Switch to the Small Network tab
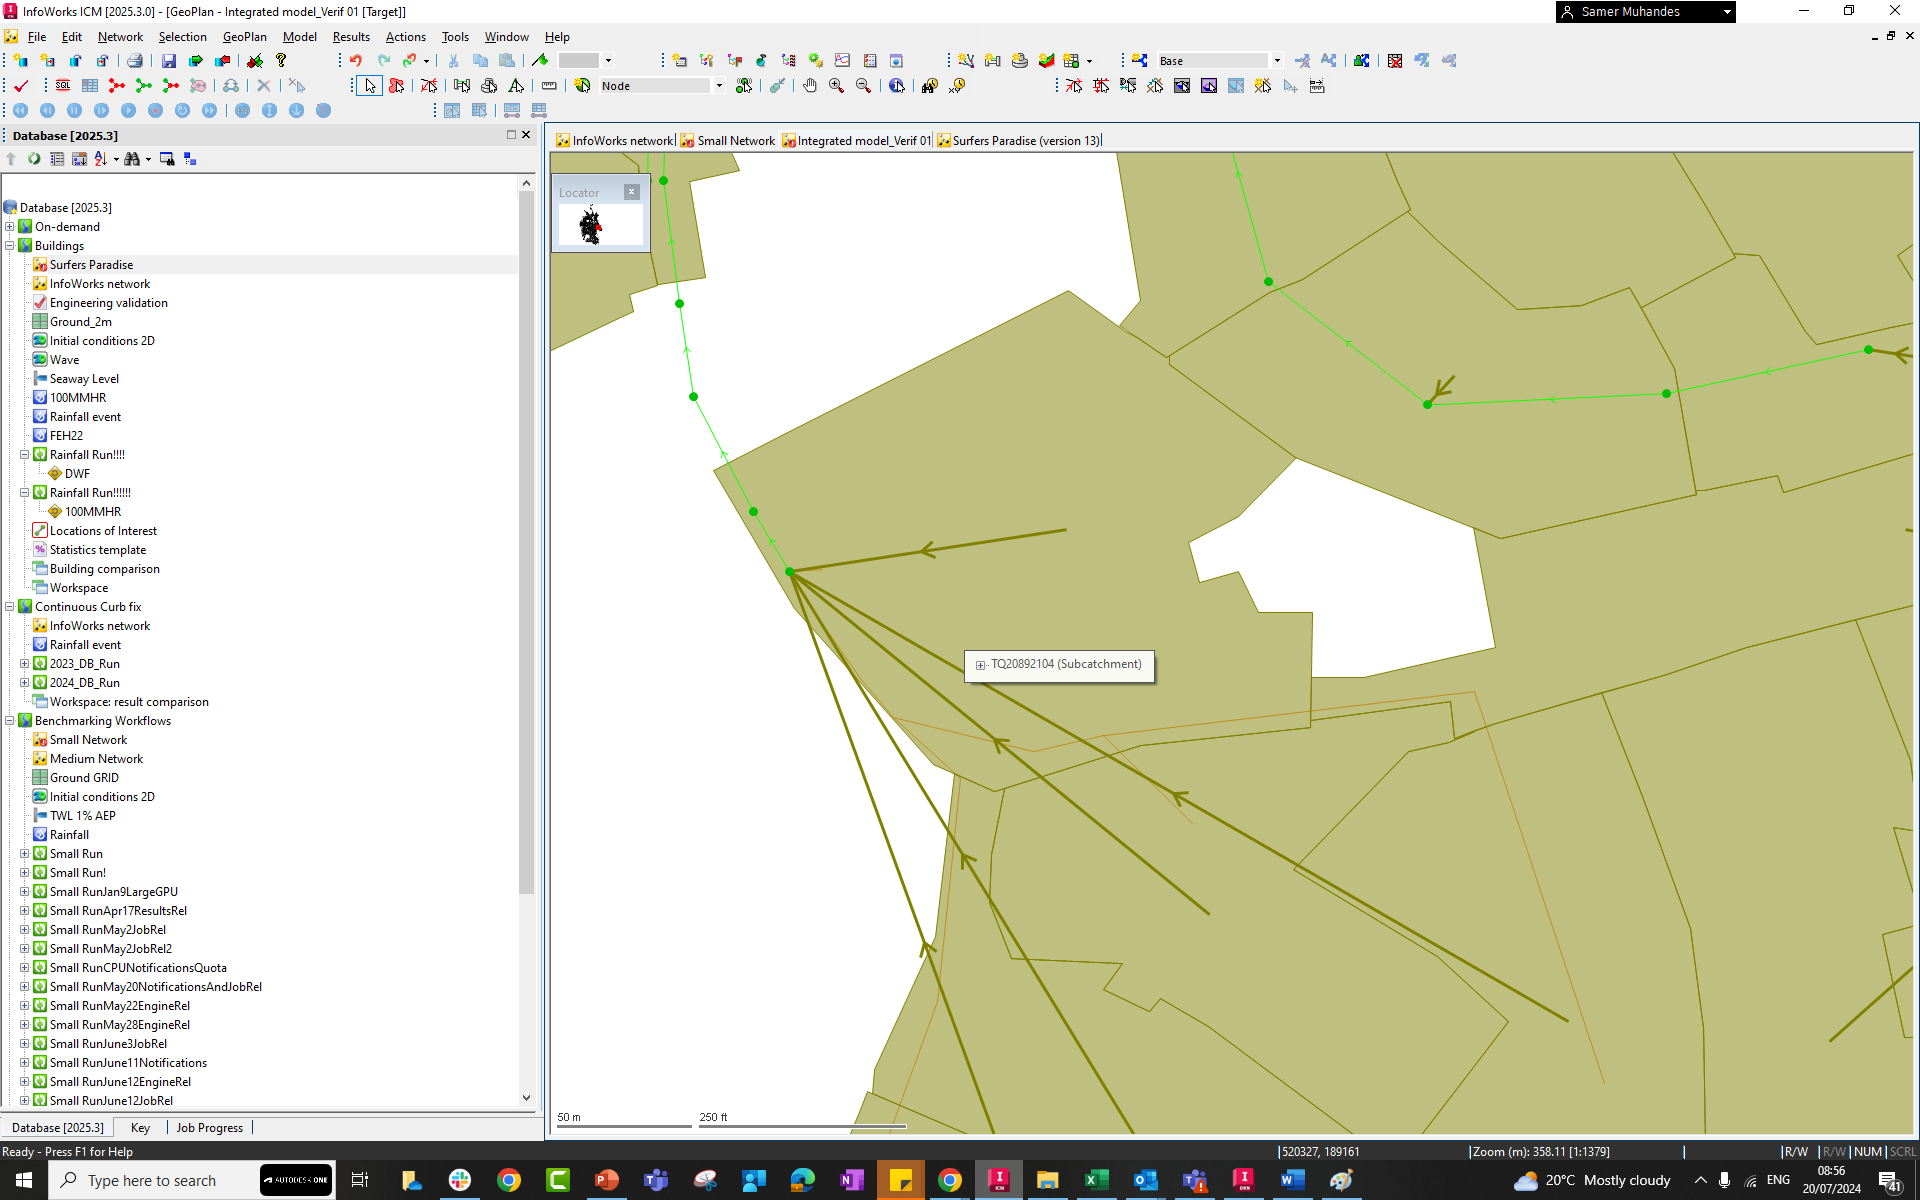Image resolution: width=1920 pixels, height=1200 pixels. click(x=735, y=141)
